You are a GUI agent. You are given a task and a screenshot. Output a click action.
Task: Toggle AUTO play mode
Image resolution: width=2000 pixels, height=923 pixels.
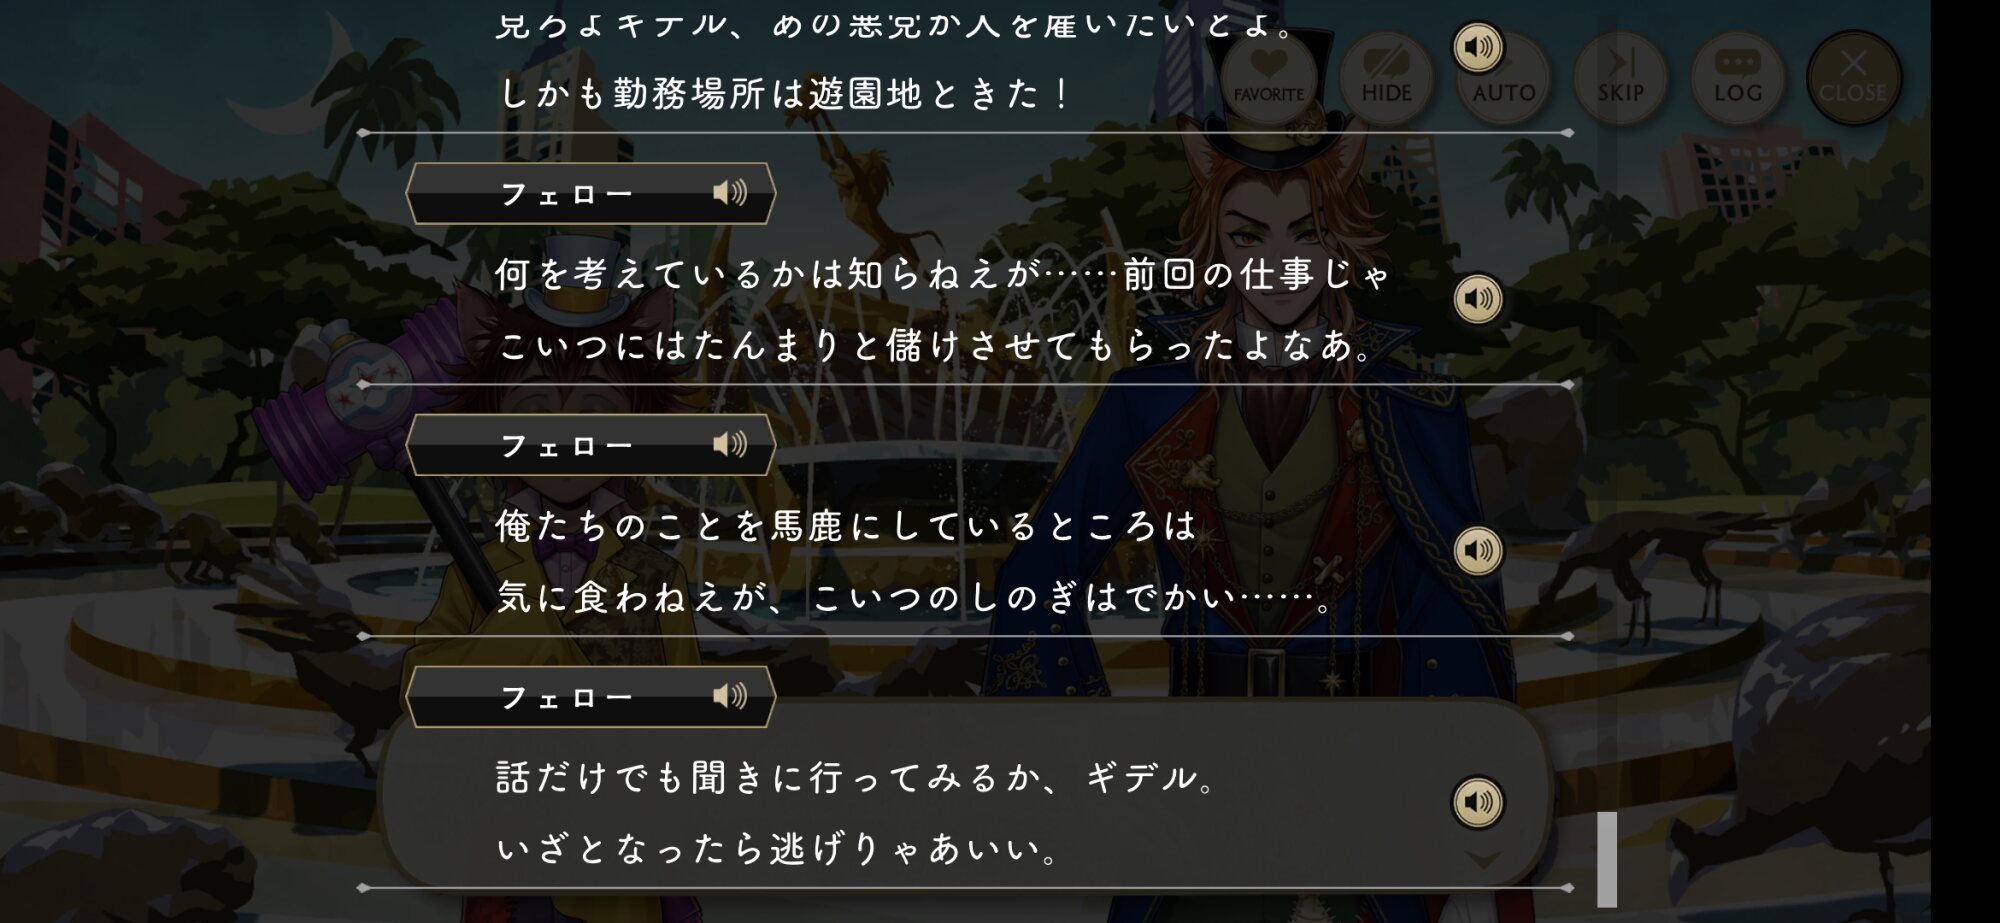[x=1503, y=78]
